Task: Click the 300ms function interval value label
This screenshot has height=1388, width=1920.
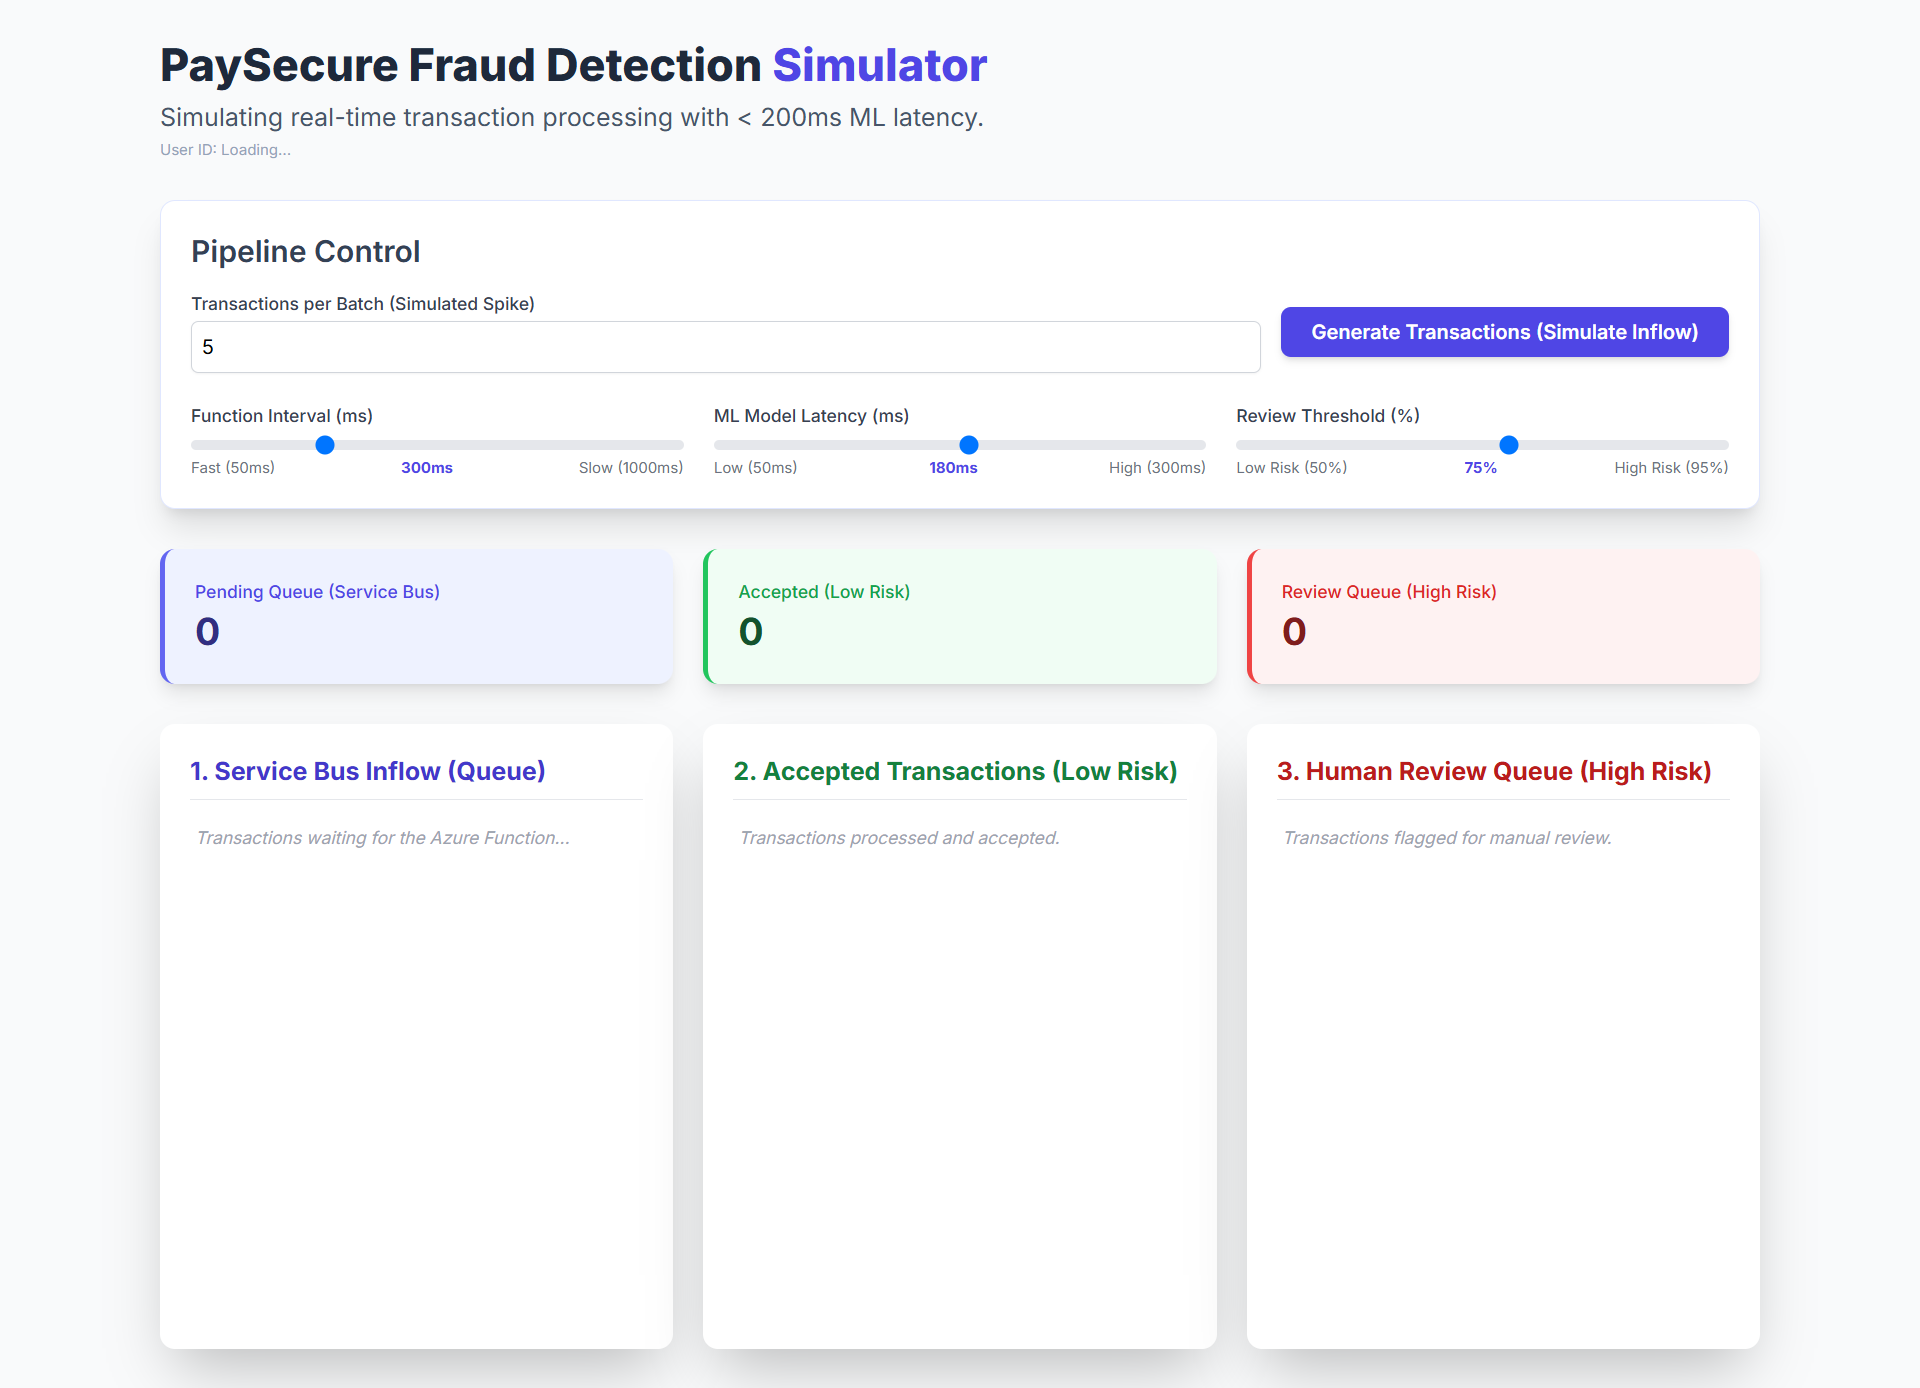Action: (427, 468)
